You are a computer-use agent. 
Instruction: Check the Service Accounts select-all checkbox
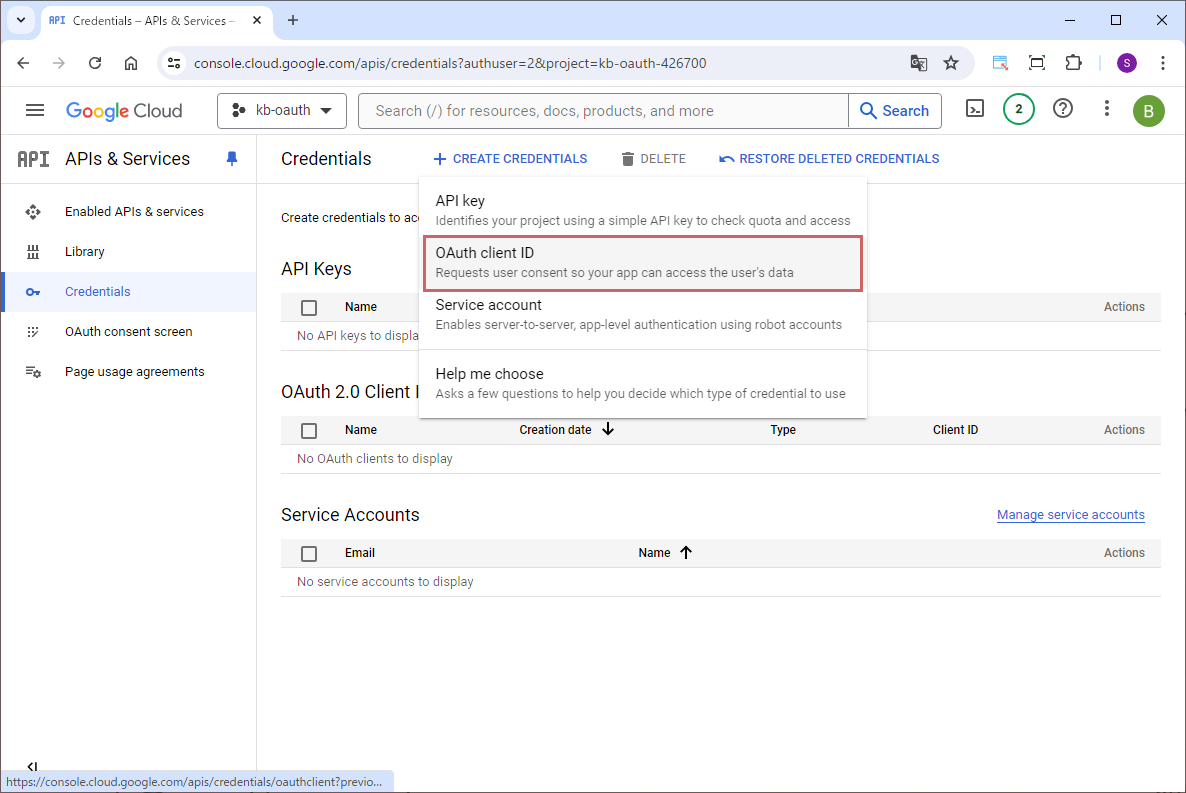(x=309, y=554)
